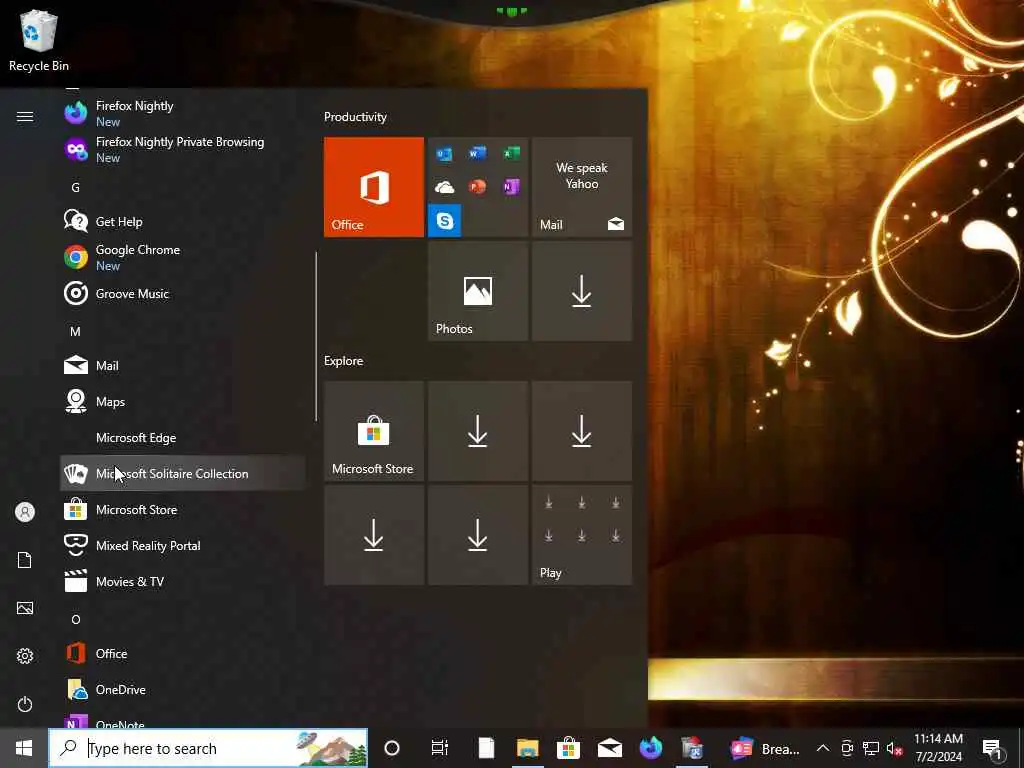Open the Play folder tile
Viewport: 1024px width, 768px height.
(582, 535)
